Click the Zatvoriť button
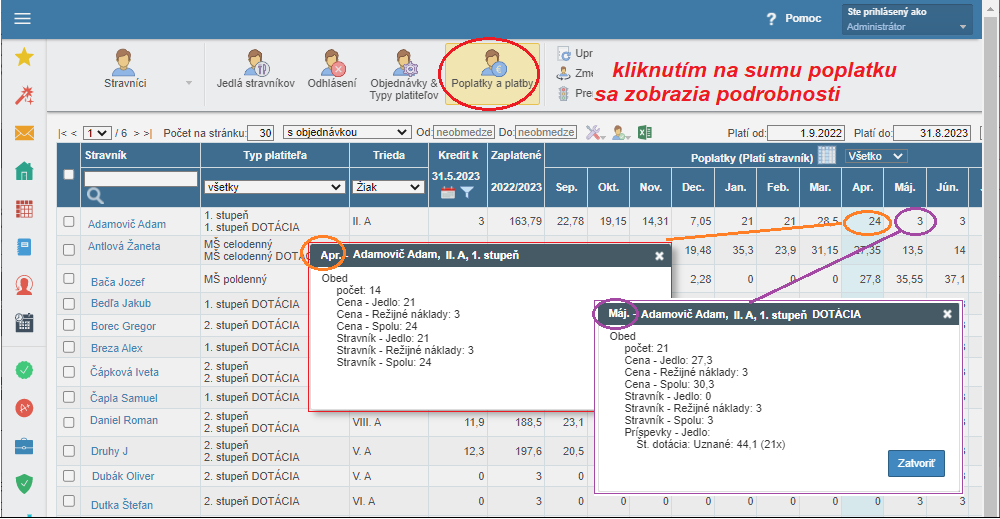 point(916,464)
